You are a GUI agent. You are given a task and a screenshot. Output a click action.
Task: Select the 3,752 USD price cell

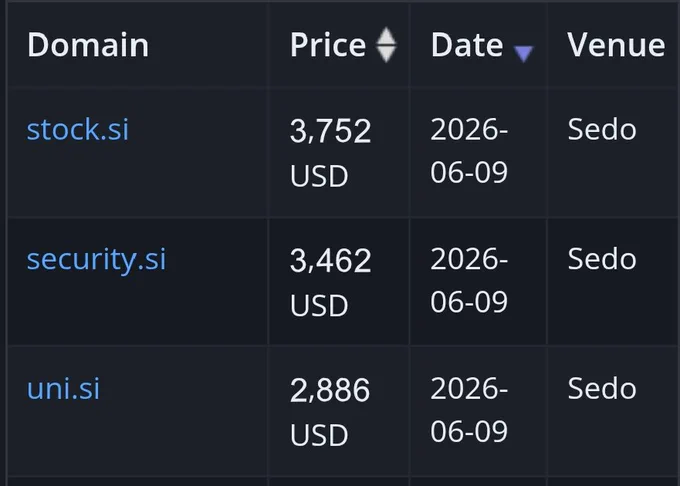(330, 153)
